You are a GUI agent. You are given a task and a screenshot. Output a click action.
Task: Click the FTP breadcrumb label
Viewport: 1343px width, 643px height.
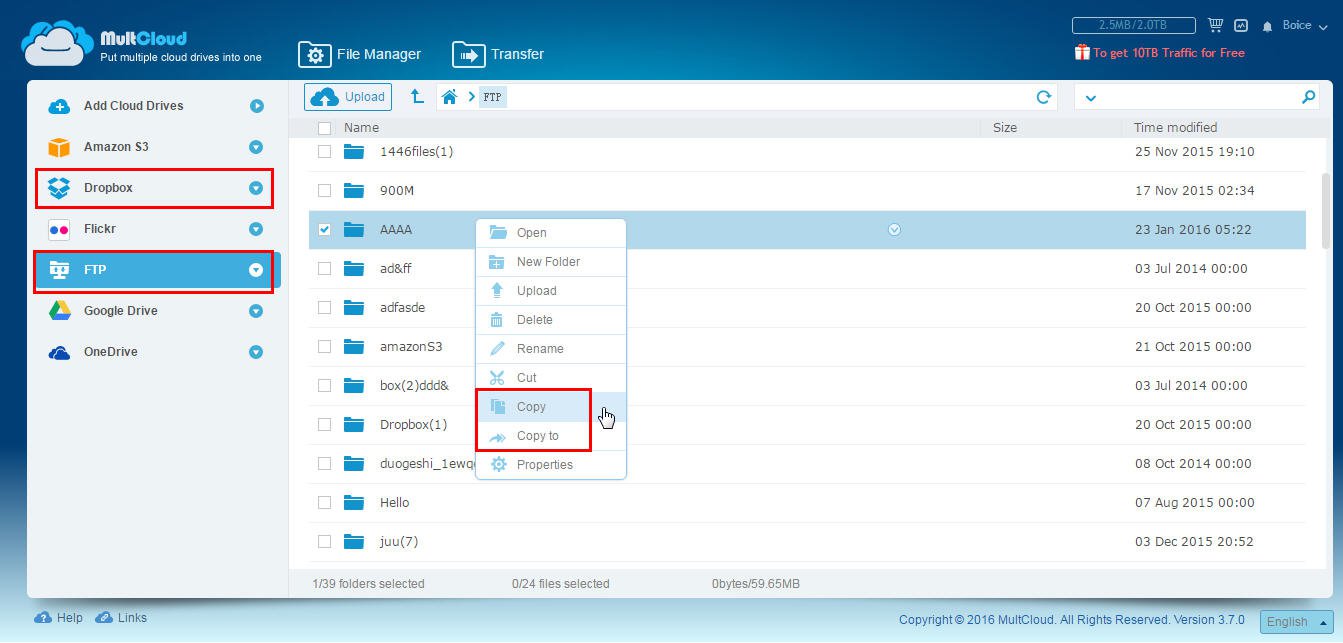point(492,97)
